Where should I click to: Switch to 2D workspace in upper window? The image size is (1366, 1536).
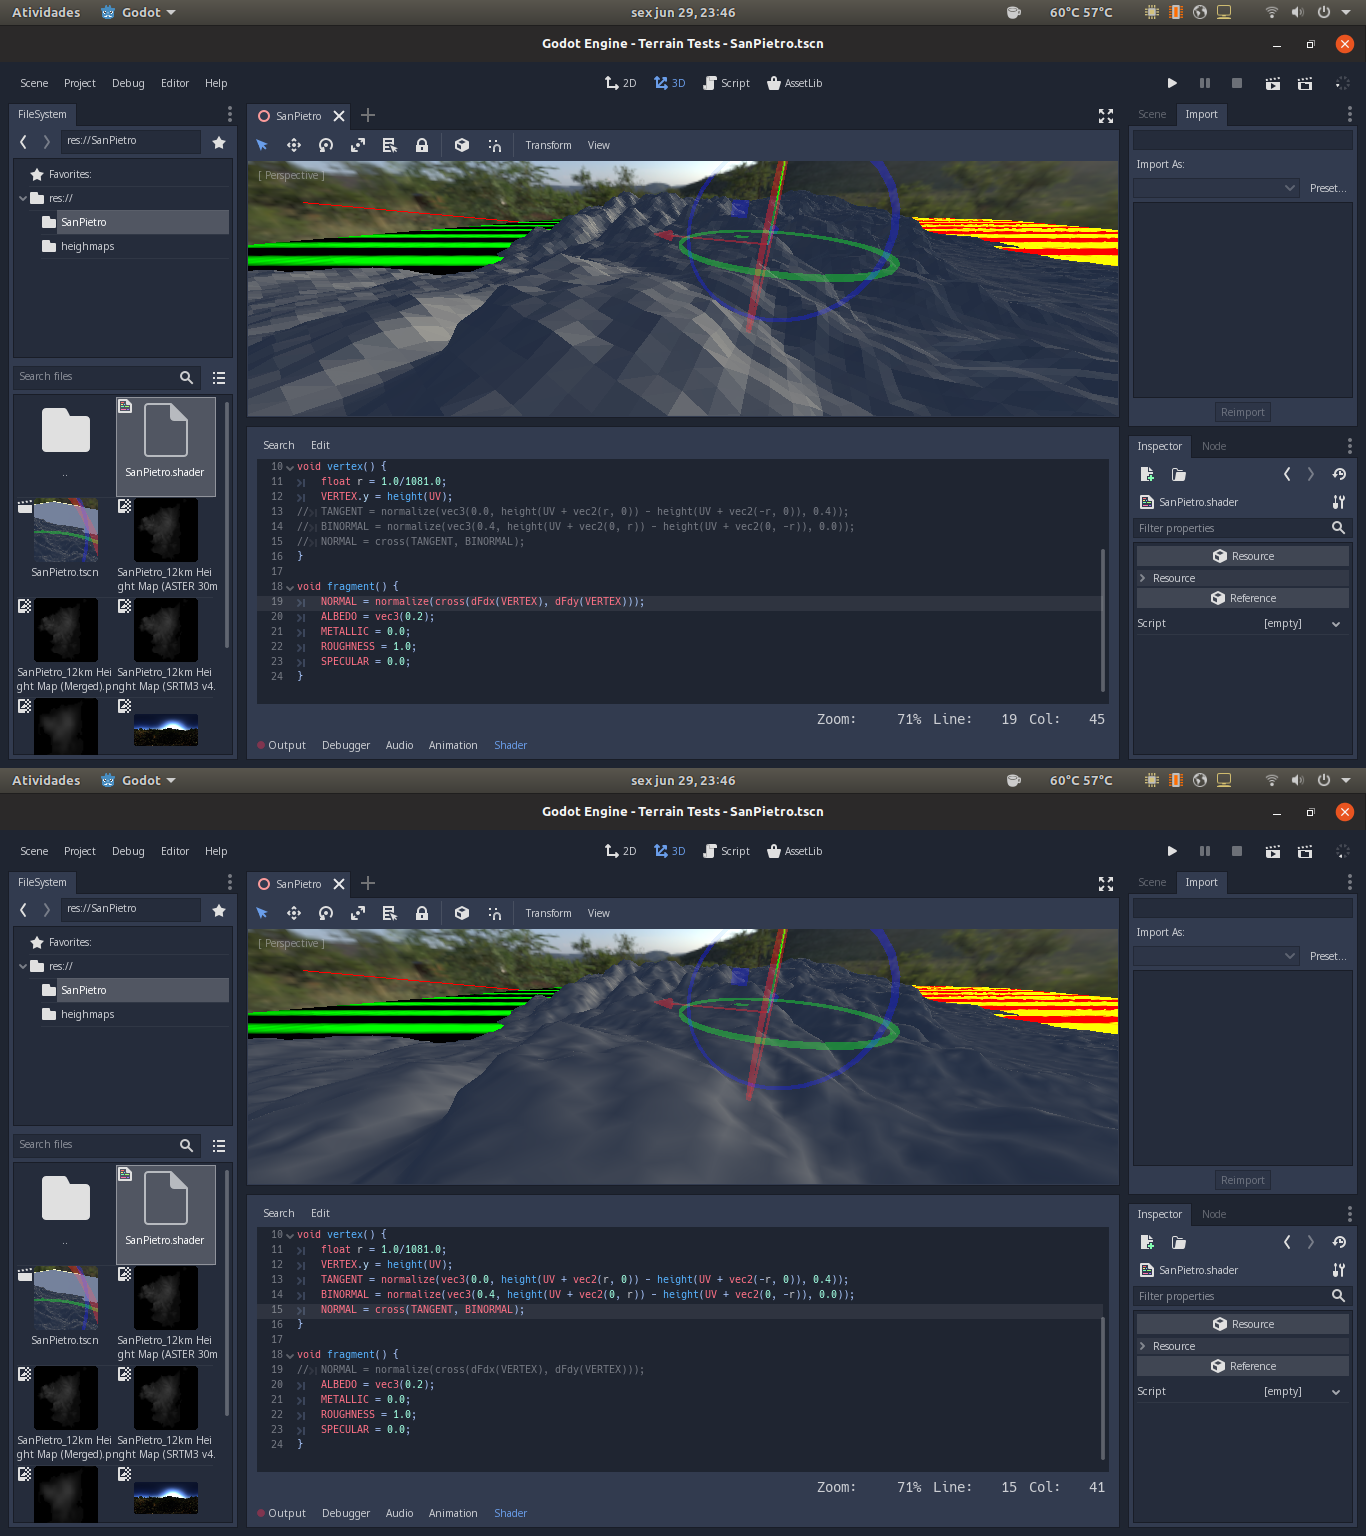click(620, 83)
